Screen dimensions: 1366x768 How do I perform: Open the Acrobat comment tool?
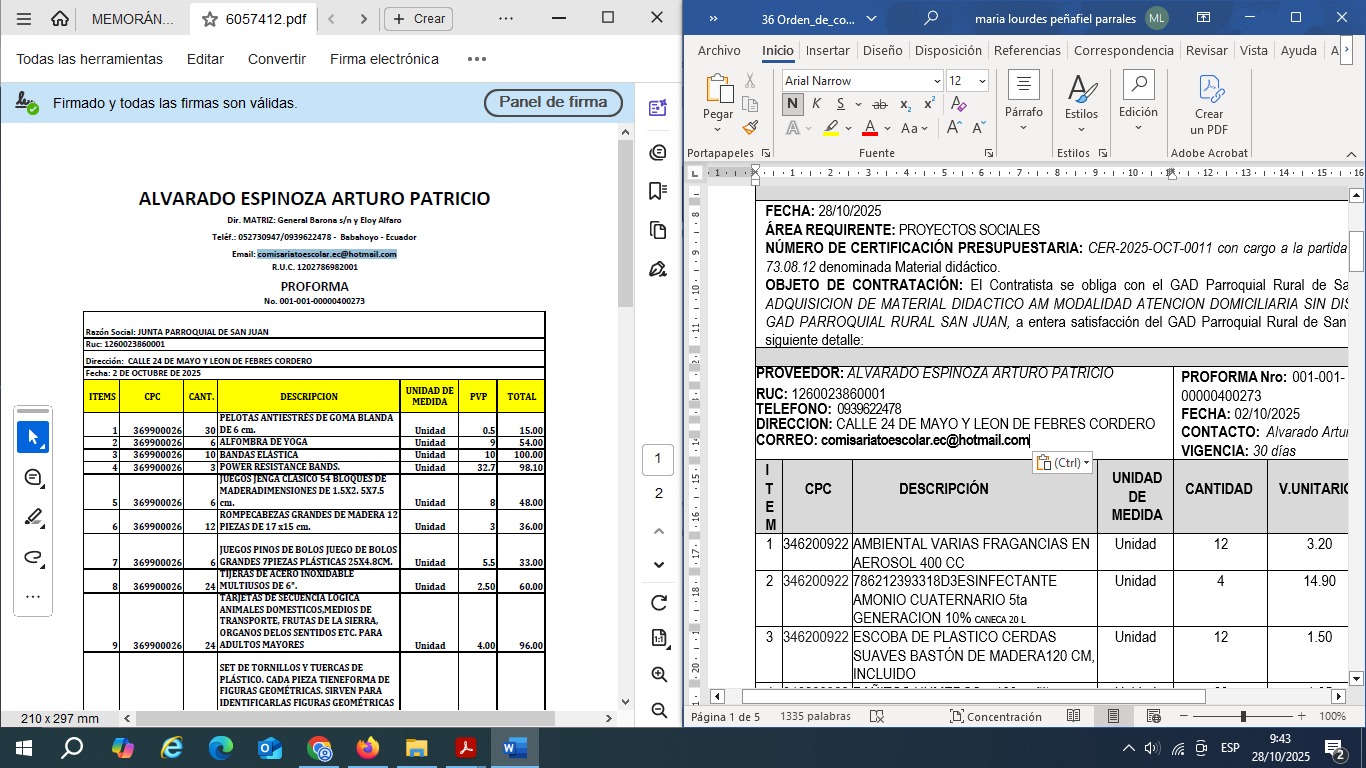(x=33, y=477)
